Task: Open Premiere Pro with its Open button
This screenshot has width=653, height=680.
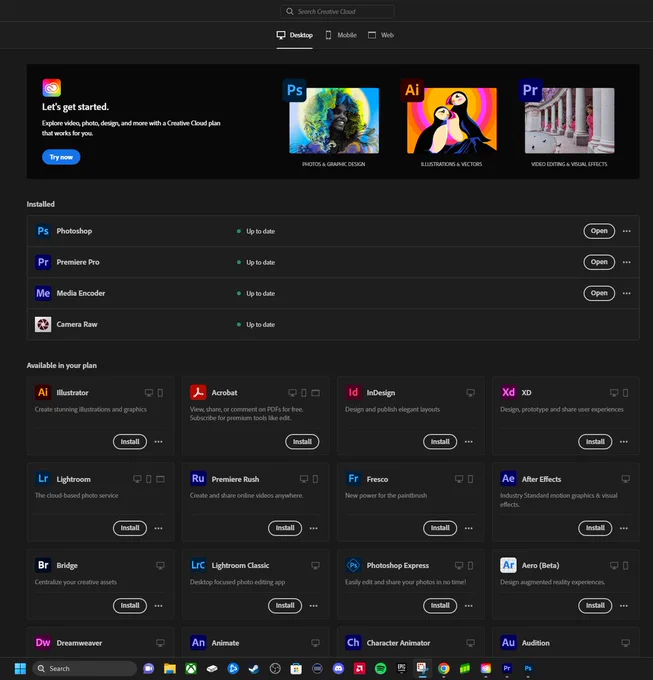Action: (x=599, y=262)
